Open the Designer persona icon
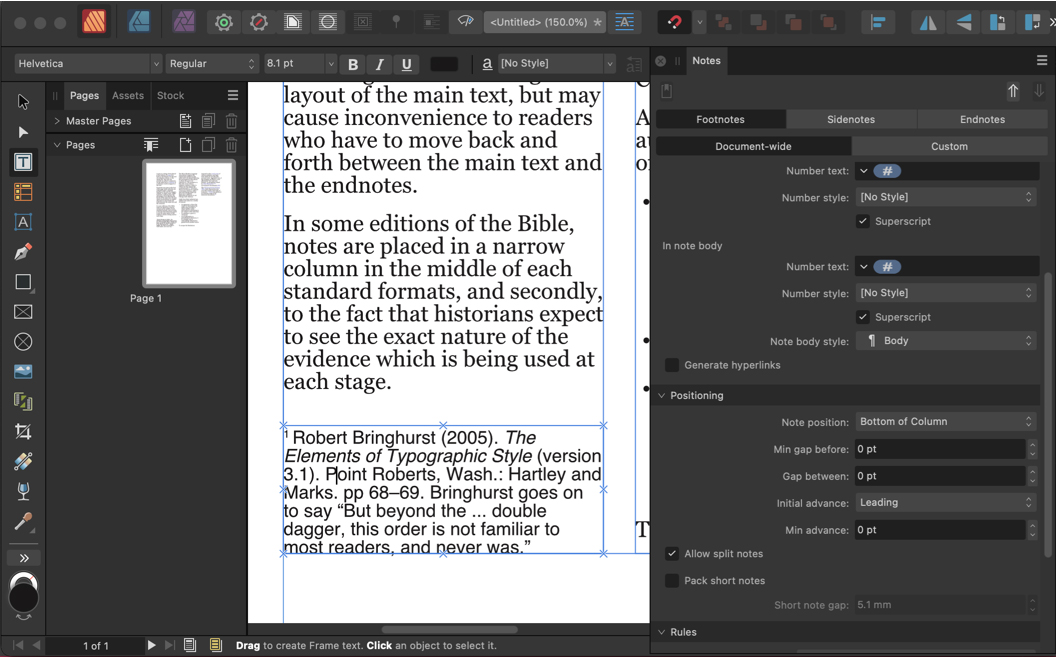This screenshot has height=657, width=1057. [139, 22]
